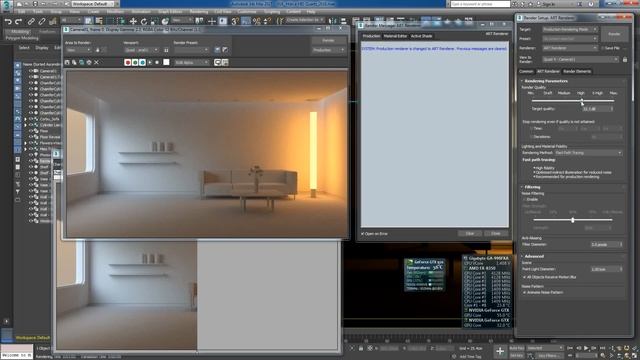Open the Material Editor tab in message window
640x360 pixels.
pos(395,36)
